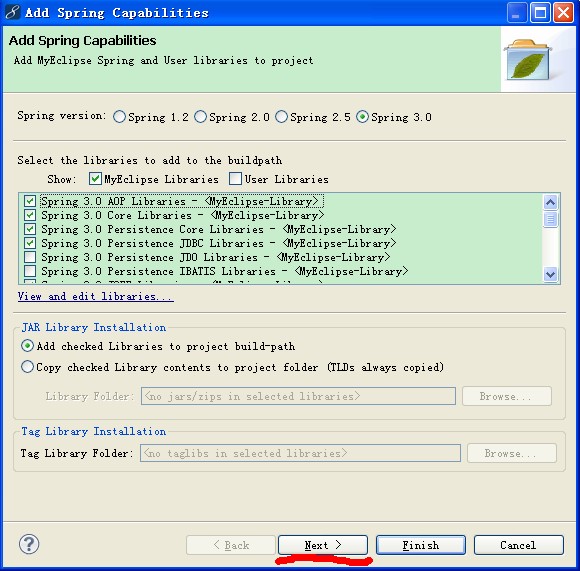Click the Library Folder input field
Image resolution: width=580 pixels, height=571 pixels.
tap(298, 396)
